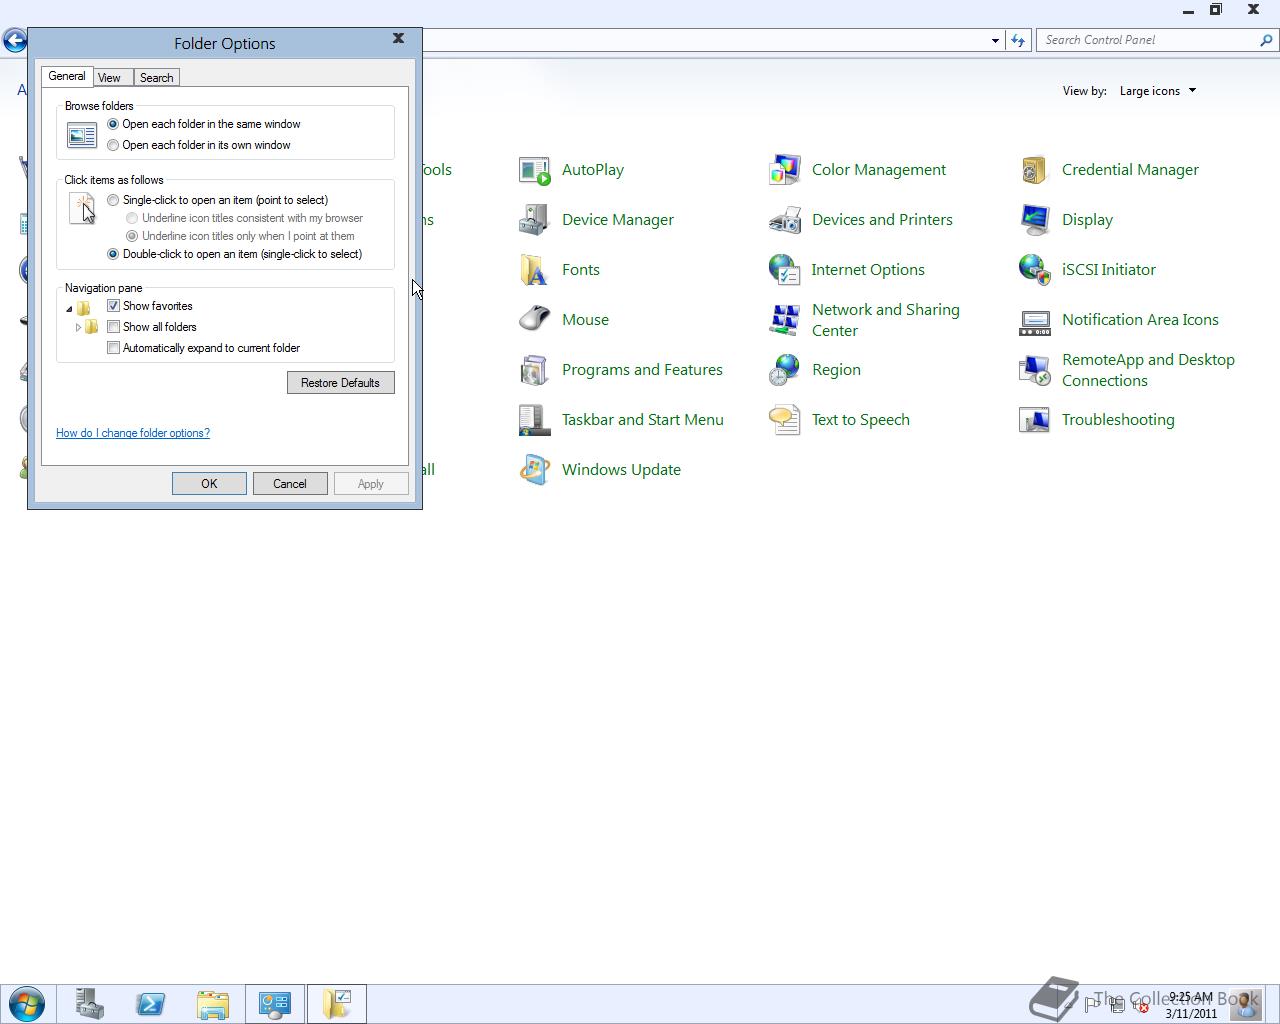1280x1024 pixels.
Task: Switch to the Search tab
Action: click(x=156, y=77)
